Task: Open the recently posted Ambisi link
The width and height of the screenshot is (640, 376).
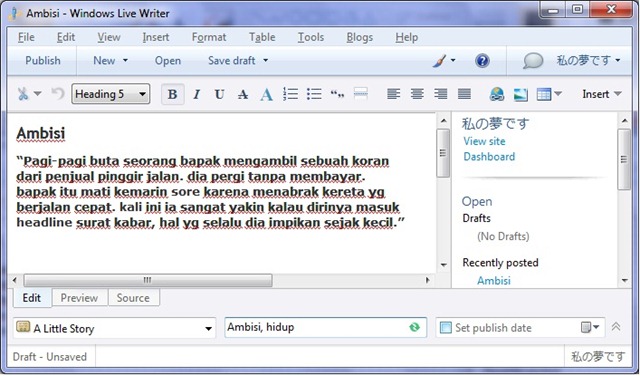Action: [494, 281]
